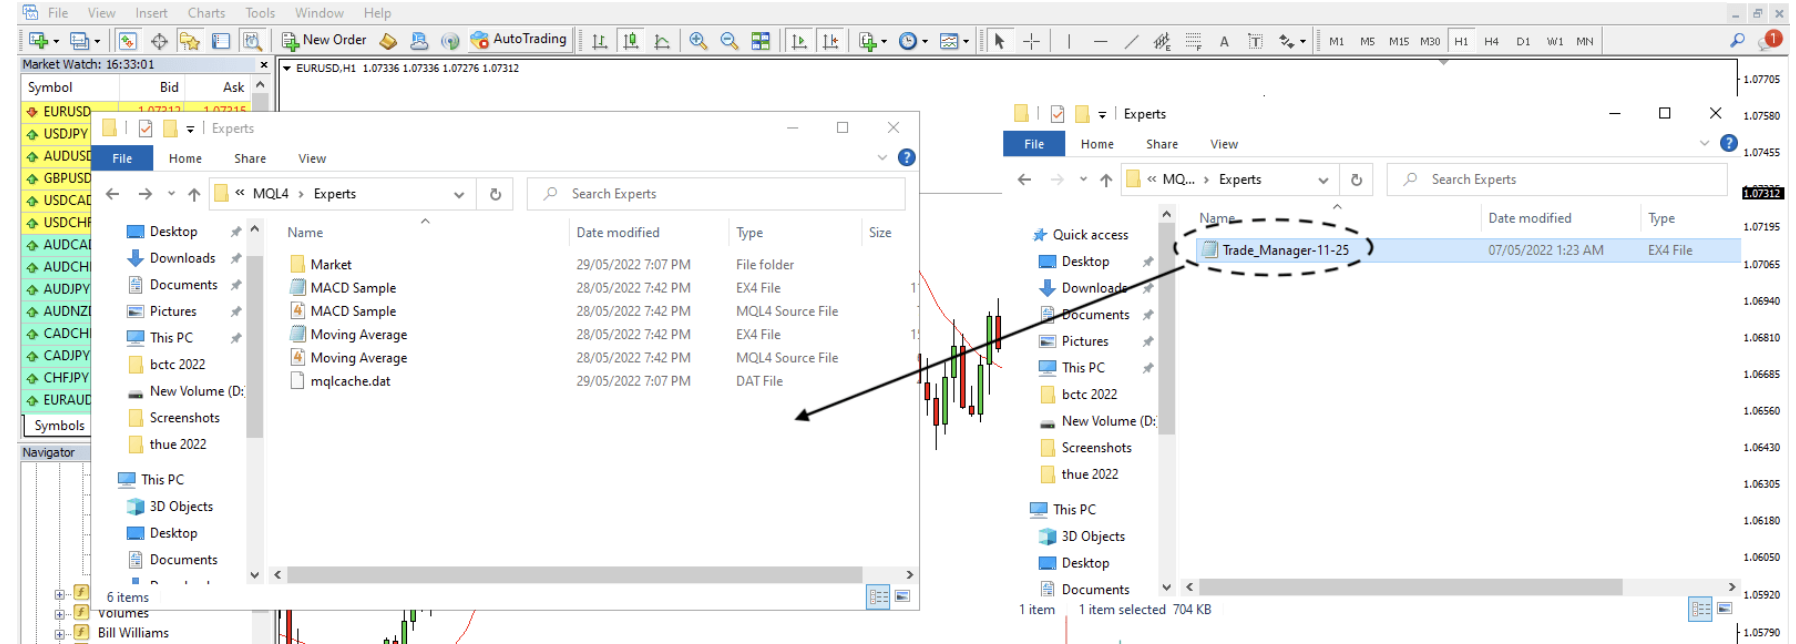Viewport: 1796px width, 644px height.
Task: Open the Share tab in right Explorer window
Action: (x=1161, y=144)
